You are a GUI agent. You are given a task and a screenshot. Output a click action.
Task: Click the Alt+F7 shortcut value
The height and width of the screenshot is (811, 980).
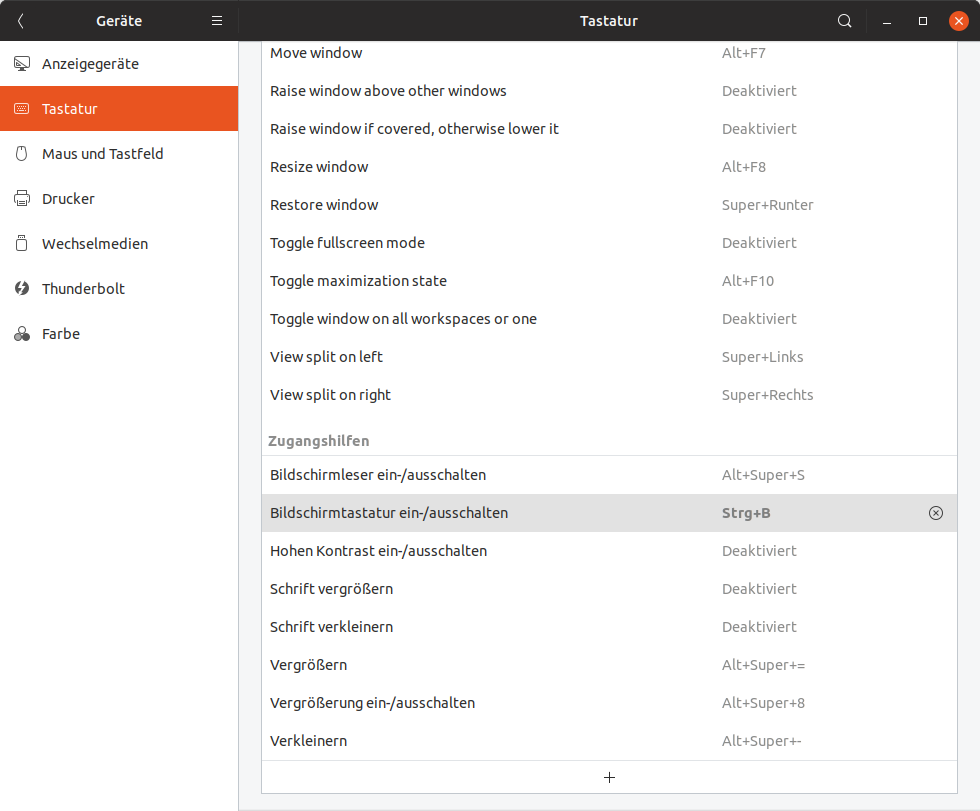744,53
